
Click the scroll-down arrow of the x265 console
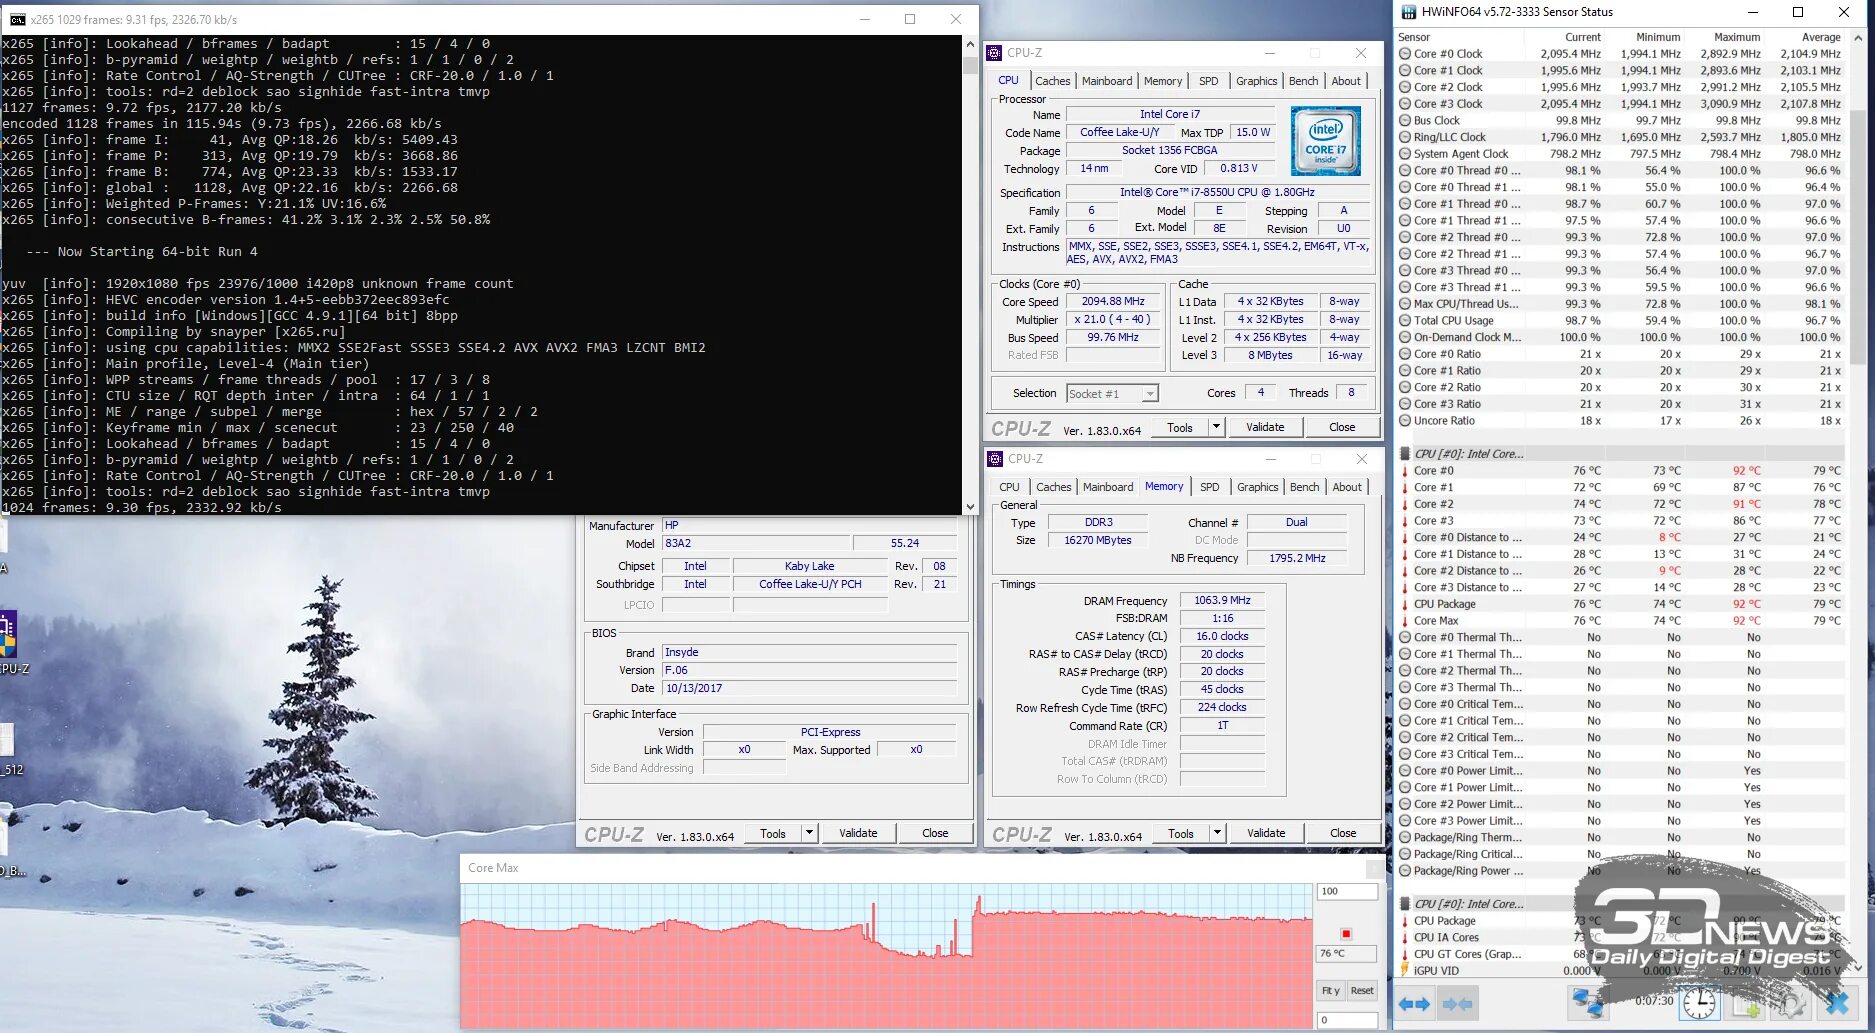[970, 507]
